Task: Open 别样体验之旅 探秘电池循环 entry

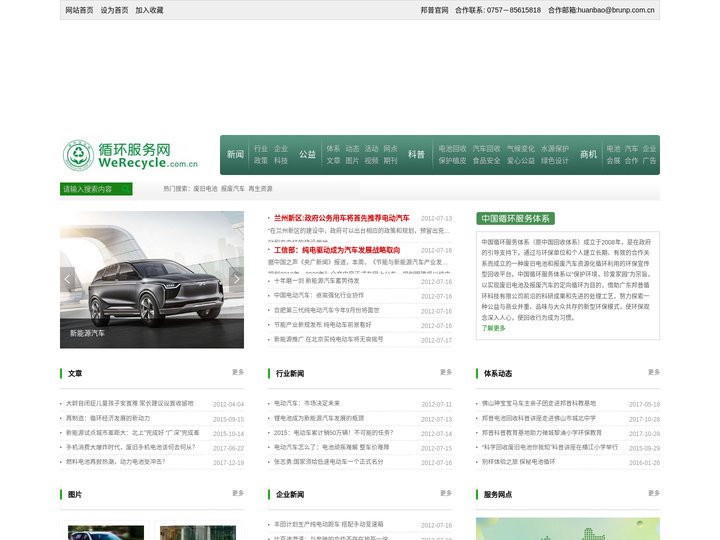Action: [518, 461]
